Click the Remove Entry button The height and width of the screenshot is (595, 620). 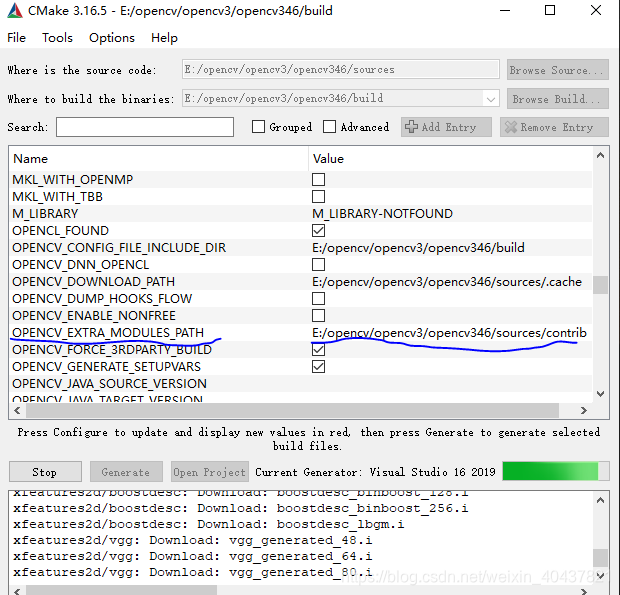pos(554,127)
